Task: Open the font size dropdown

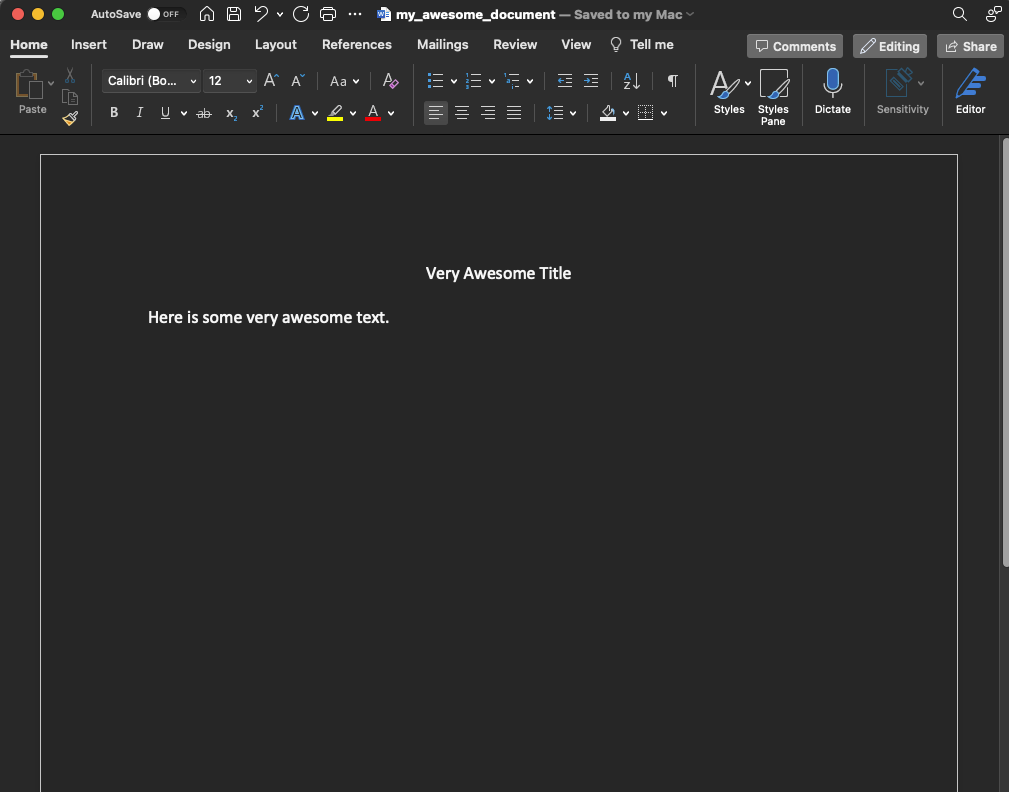Action: (247, 81)
